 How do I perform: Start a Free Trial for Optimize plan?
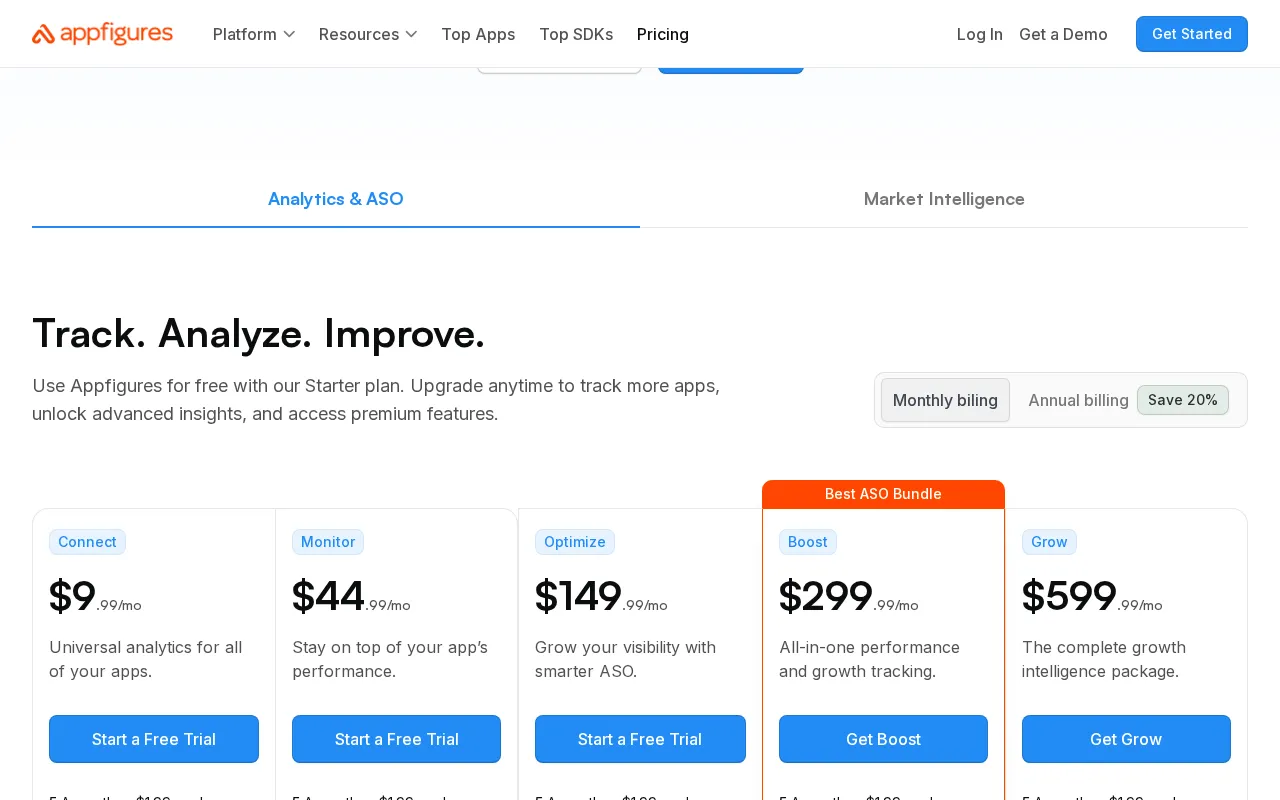coord(640,739)
